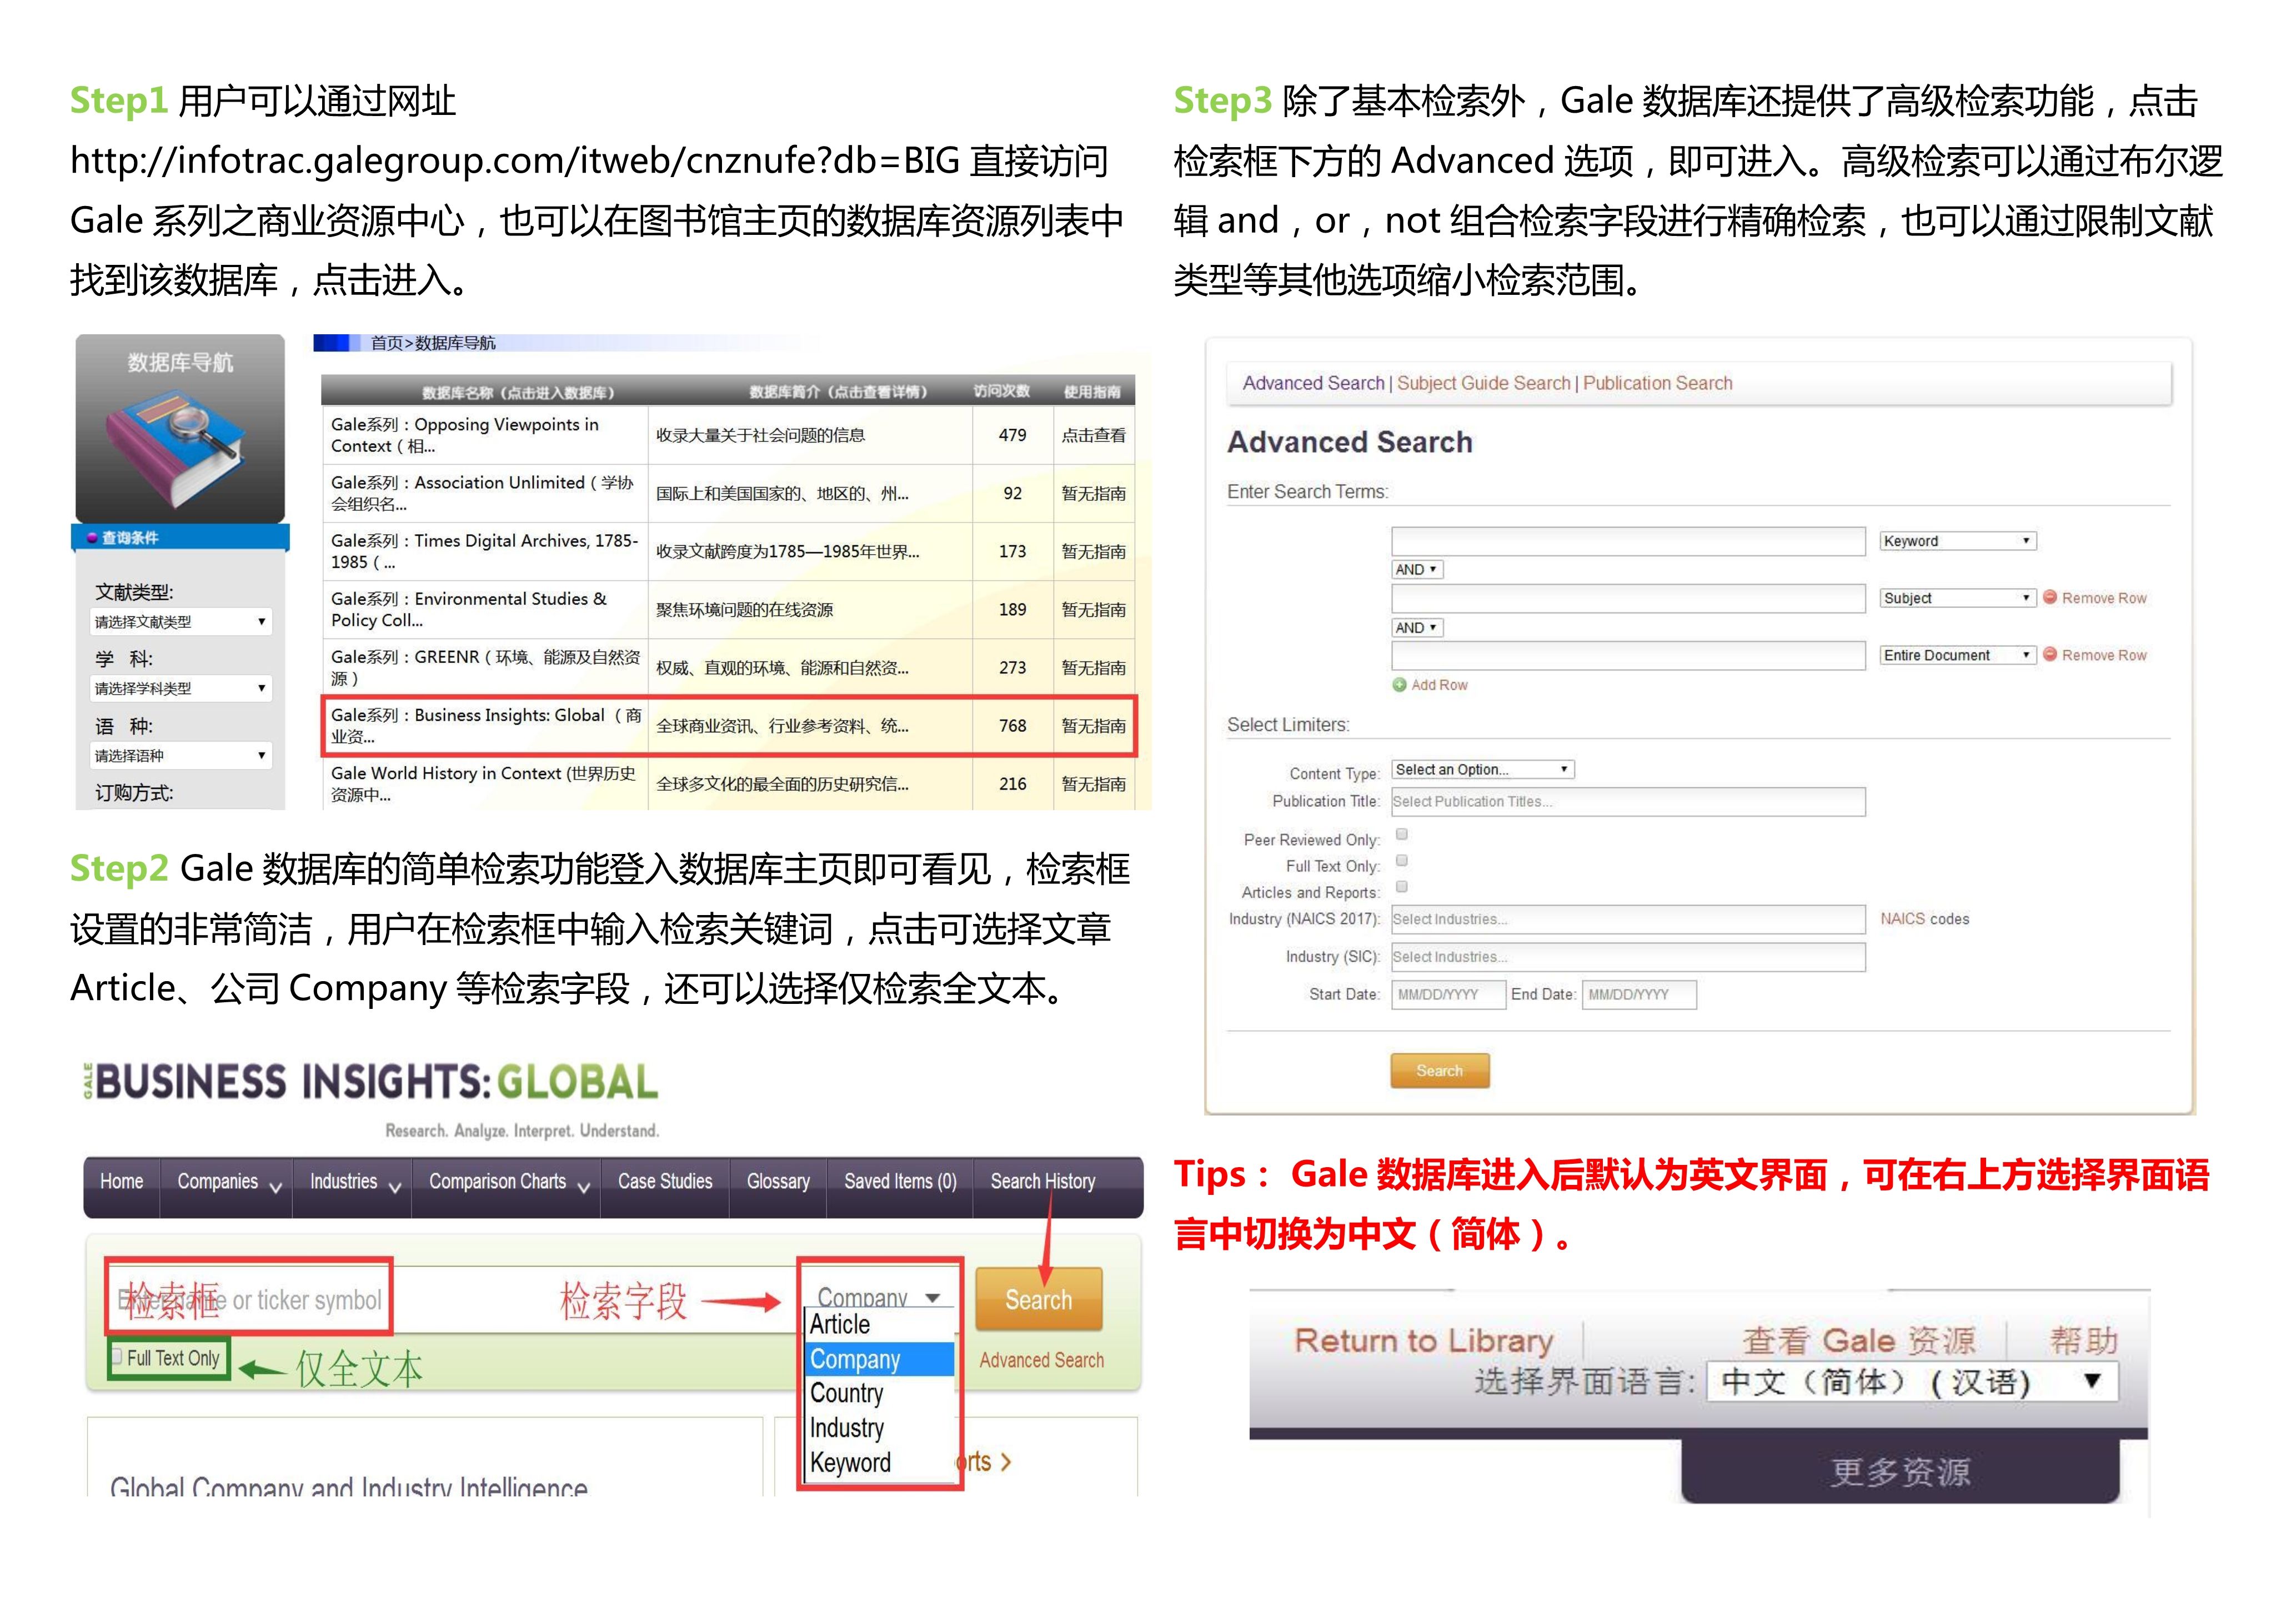
Task: Open the Advanced Search link under Search button
Action: point(1041,1360)
